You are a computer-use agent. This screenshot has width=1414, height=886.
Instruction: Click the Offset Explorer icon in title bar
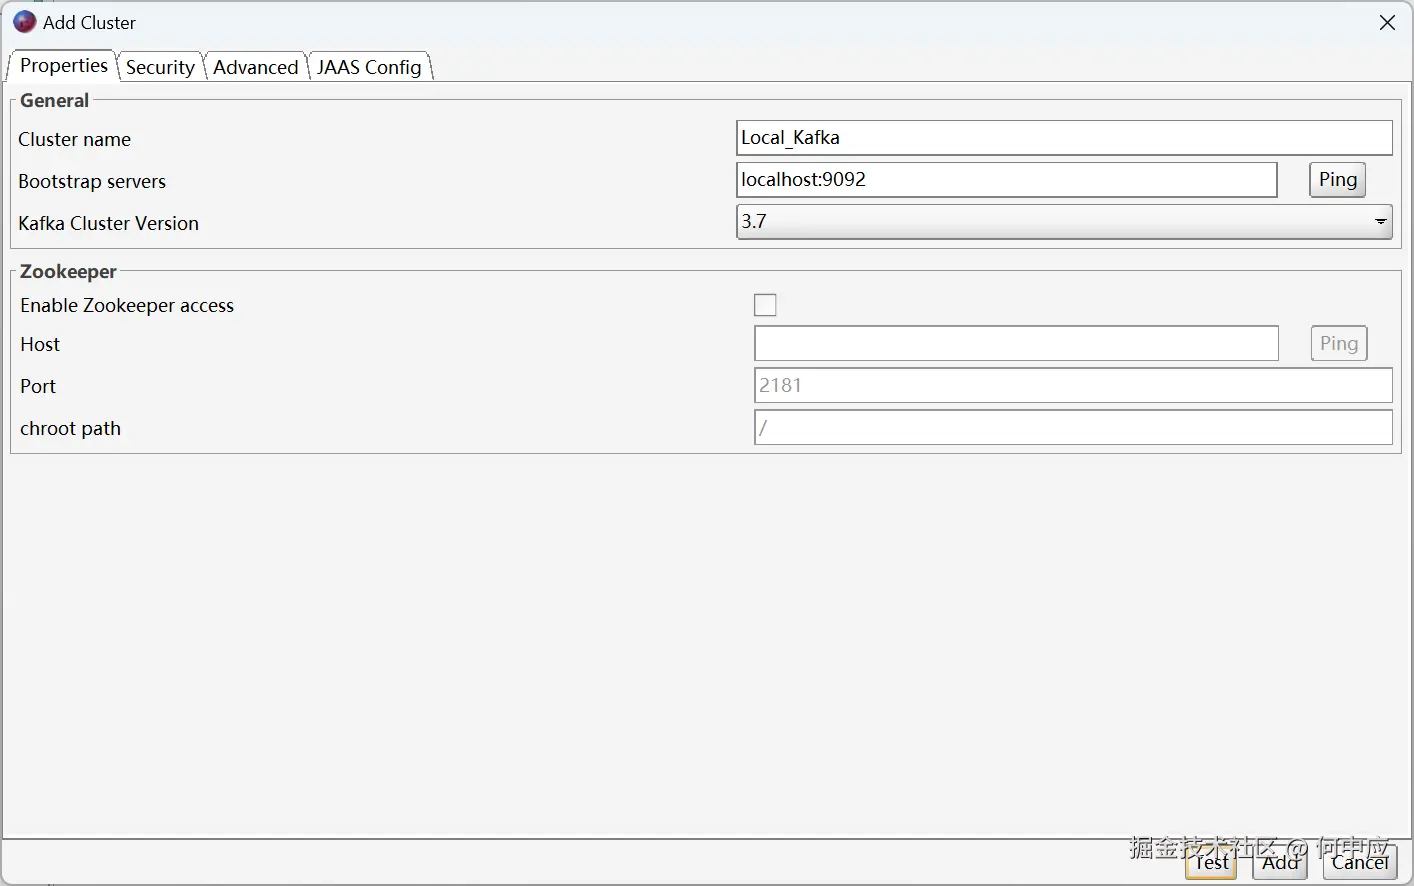pyautogui.click(x=24, y=22)
